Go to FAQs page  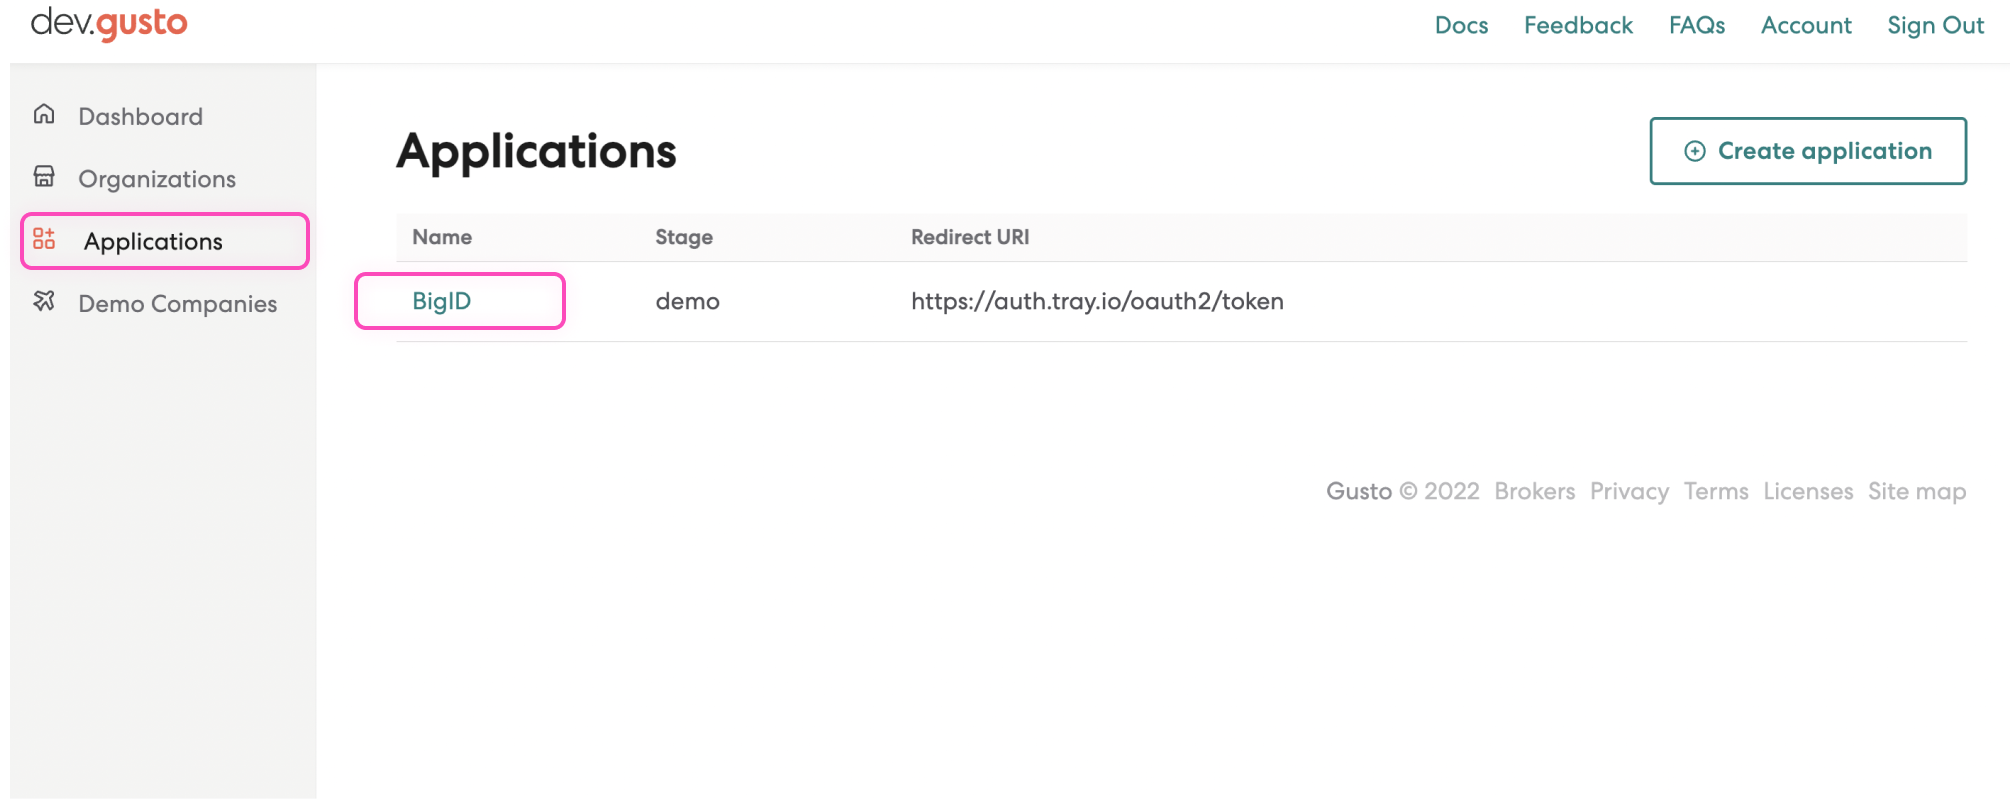[1696, 26]
